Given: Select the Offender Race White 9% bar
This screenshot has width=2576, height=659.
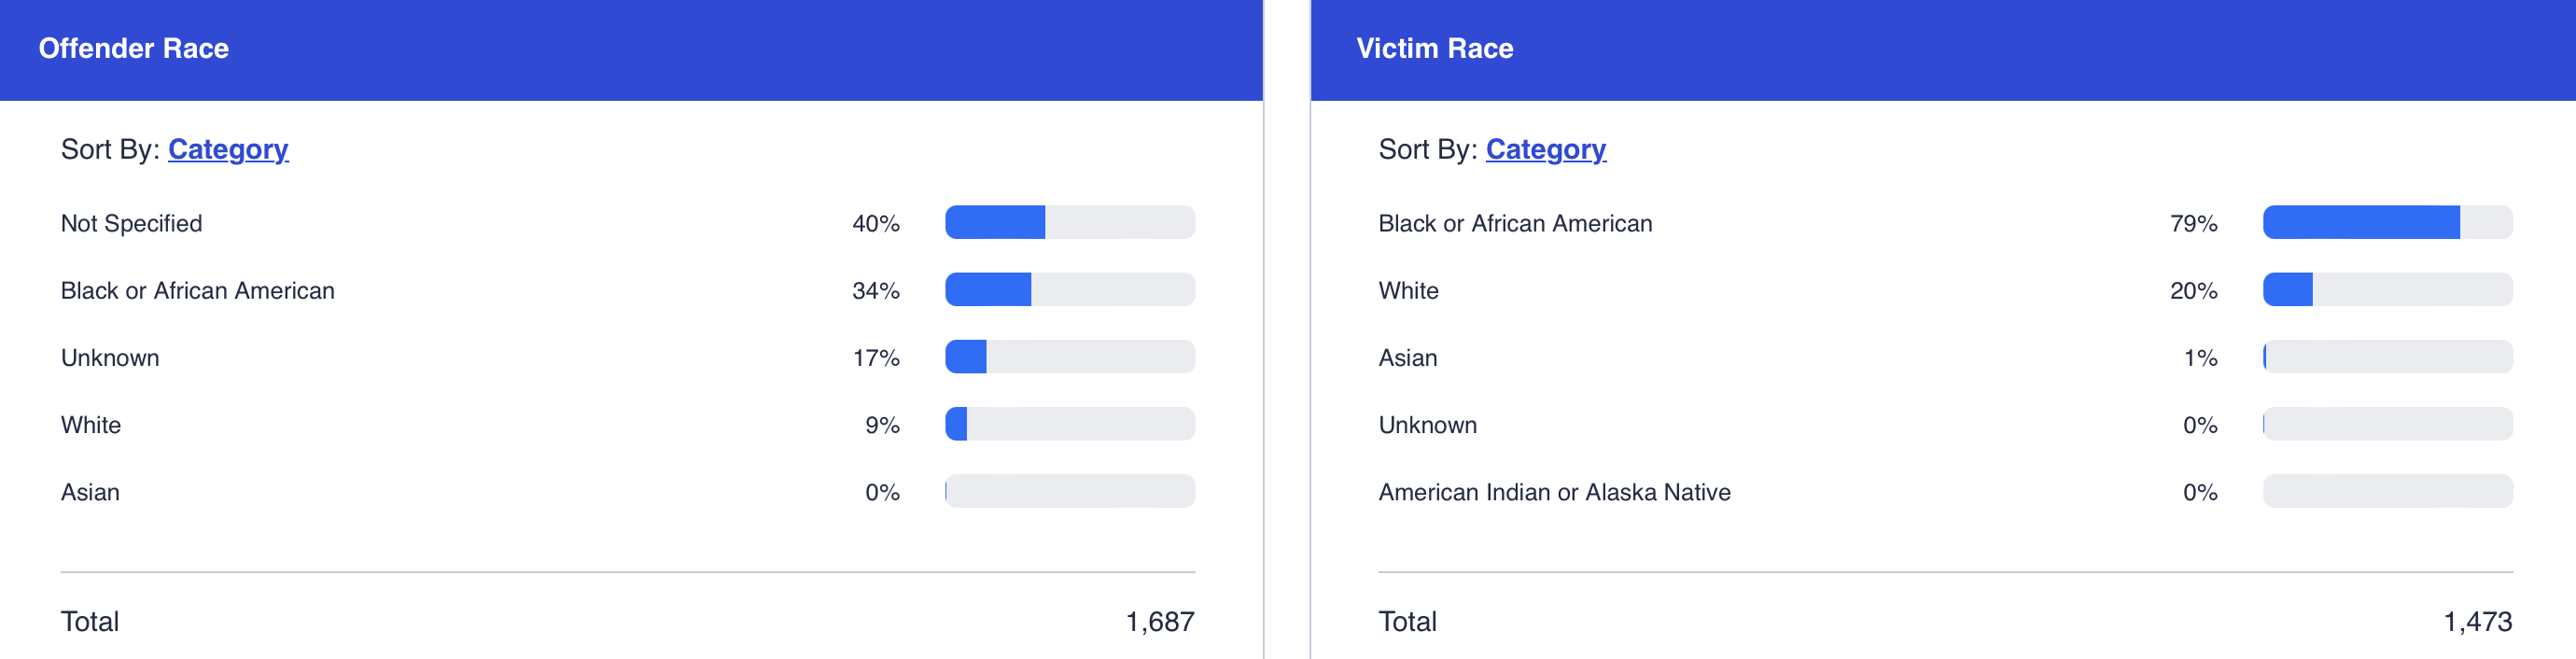Looking at the screenshot, I should [x=1069, y=424].
